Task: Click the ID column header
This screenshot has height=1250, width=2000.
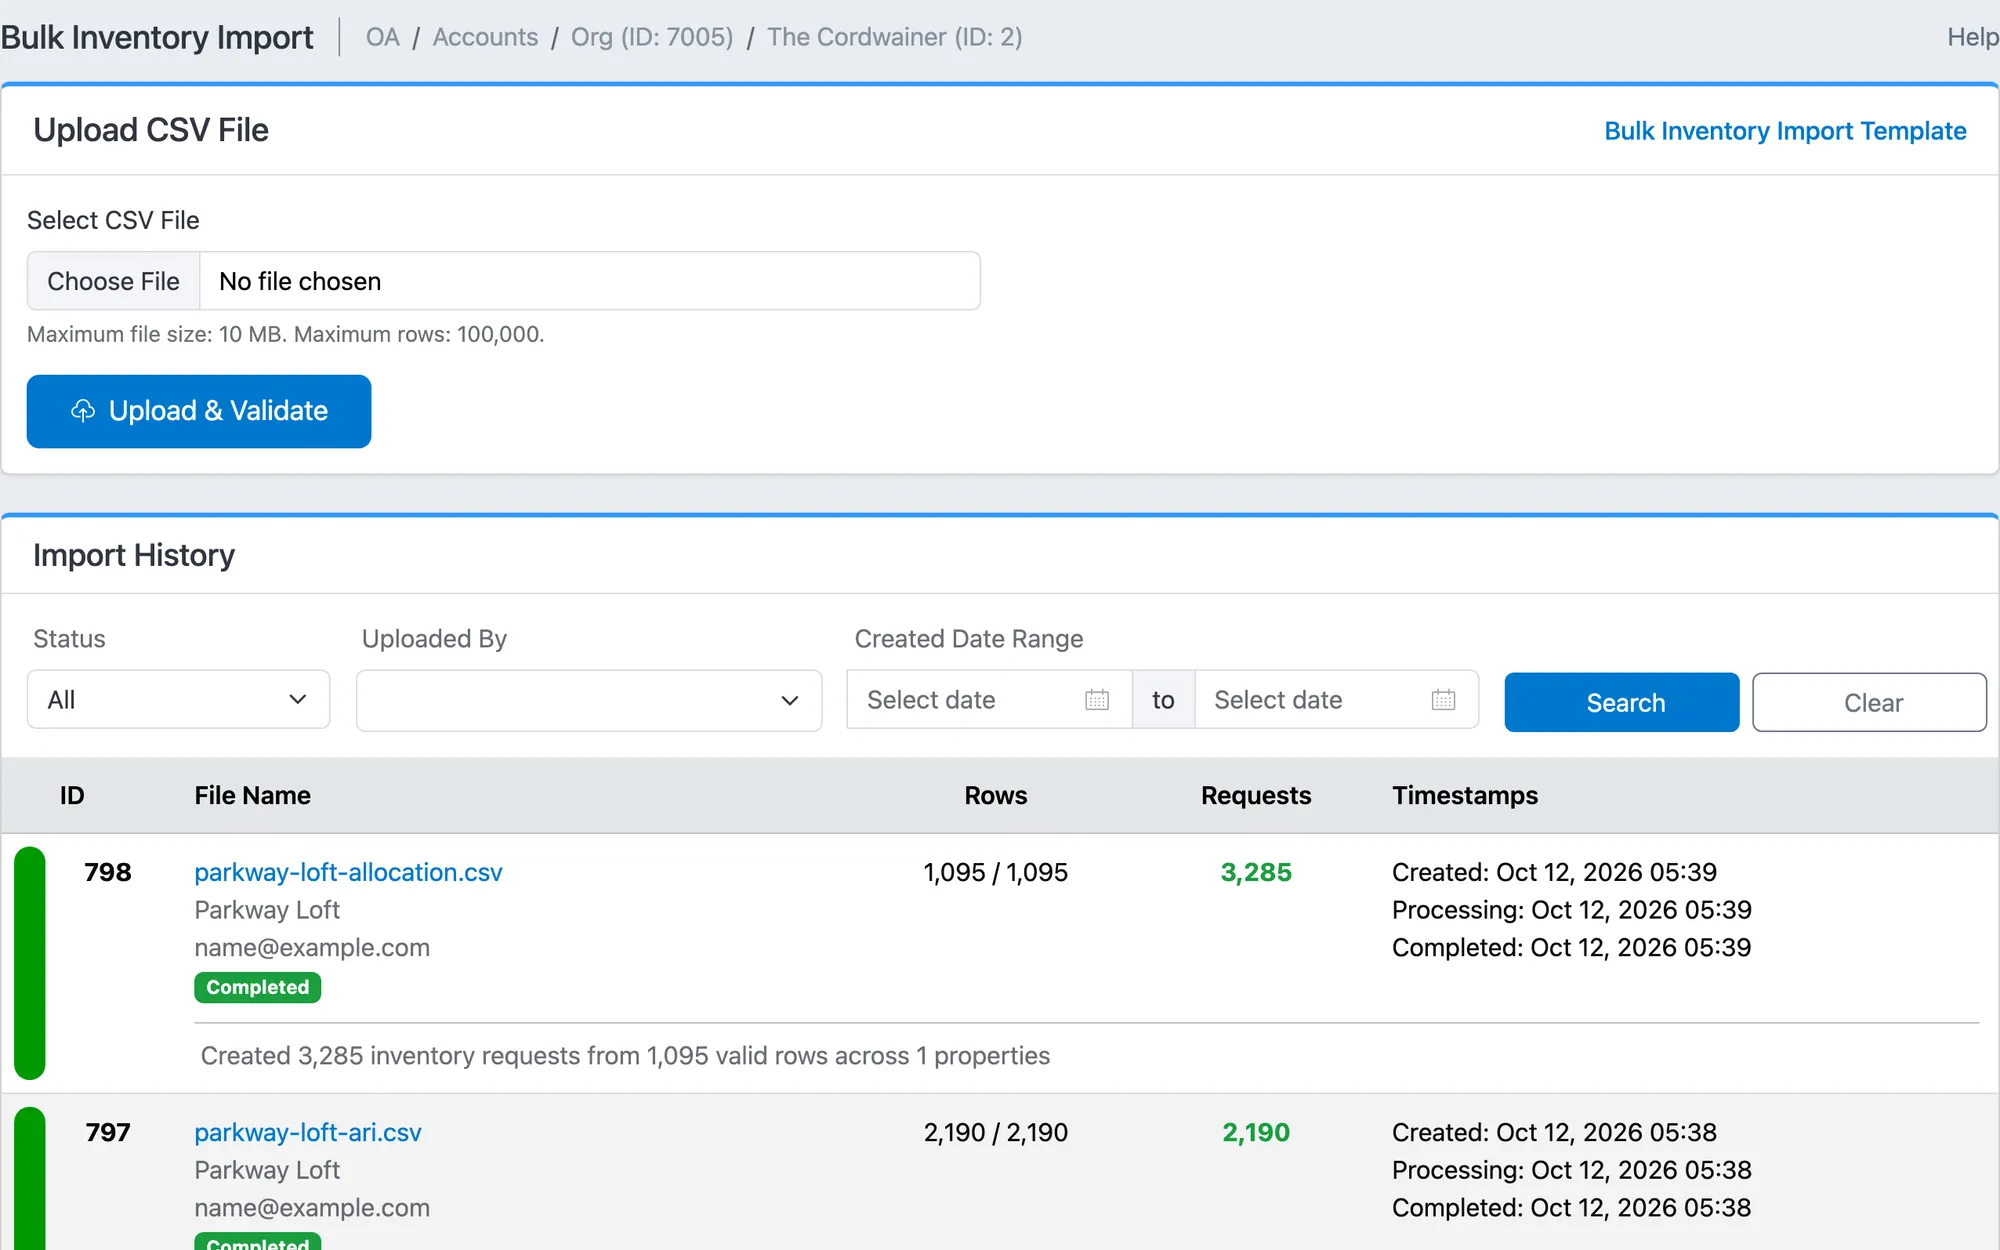Action: (72, 795)
